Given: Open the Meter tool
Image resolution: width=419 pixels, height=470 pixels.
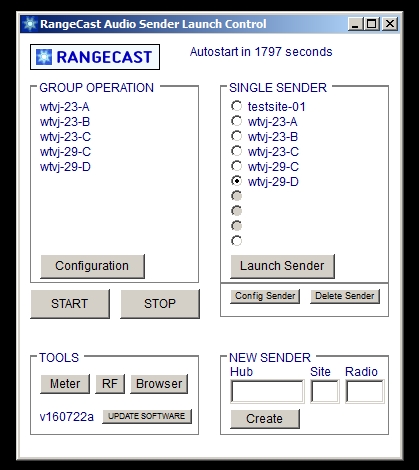Looking at the screenshot, I should tap(65, 384).
